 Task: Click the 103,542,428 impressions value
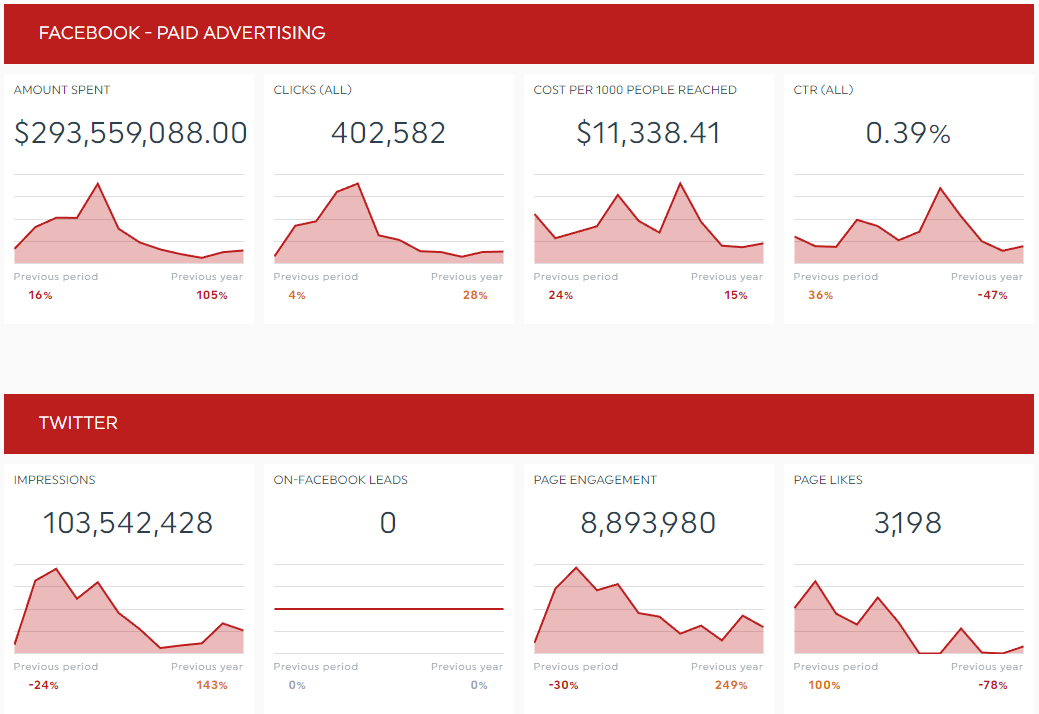128,523
